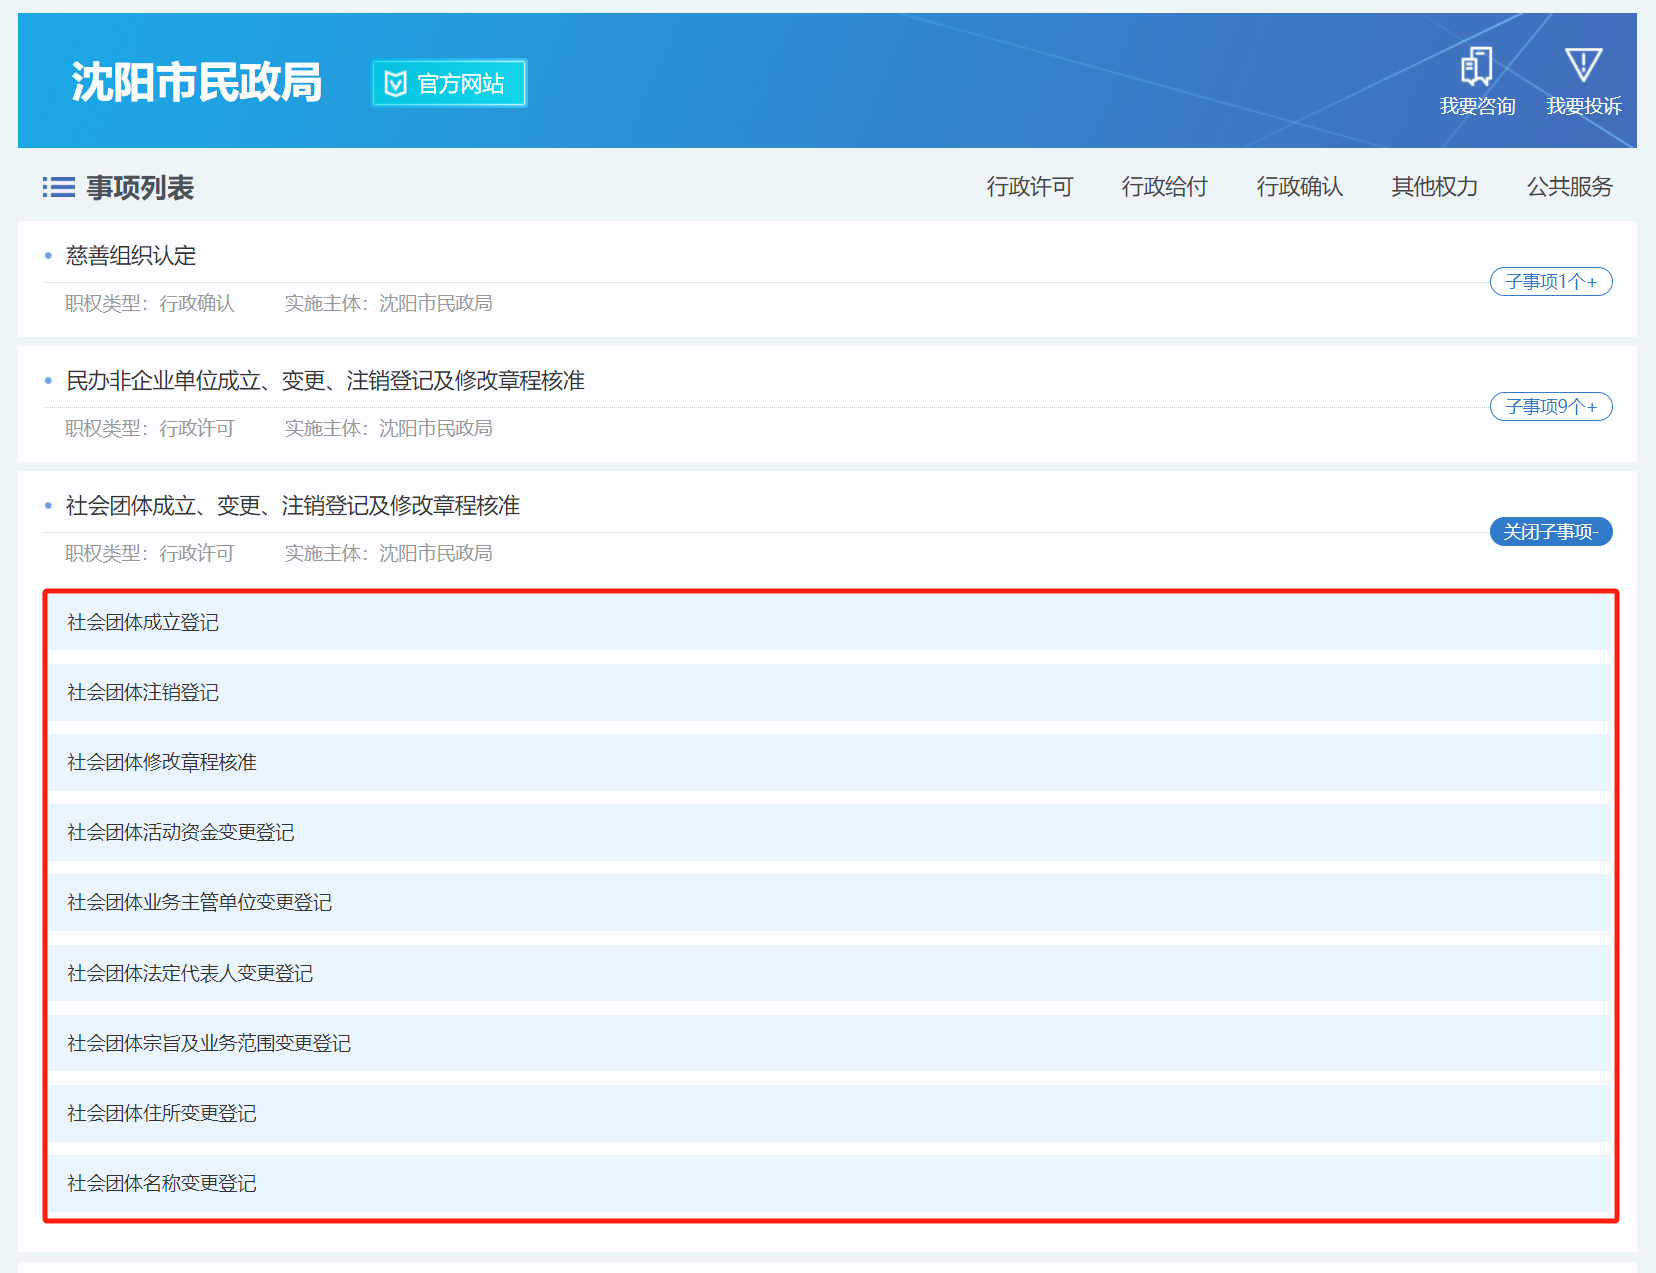Click the 我要咨询 consultation icon

pyautogui.click(x=1476, y=67)
